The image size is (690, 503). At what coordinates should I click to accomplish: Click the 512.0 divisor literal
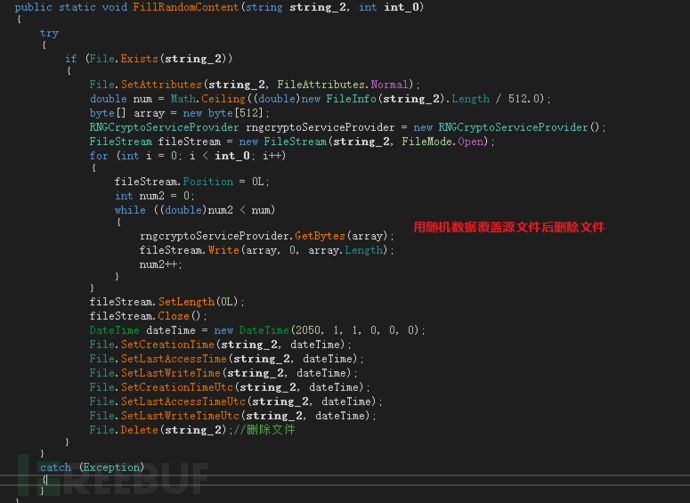click(524, 99)
